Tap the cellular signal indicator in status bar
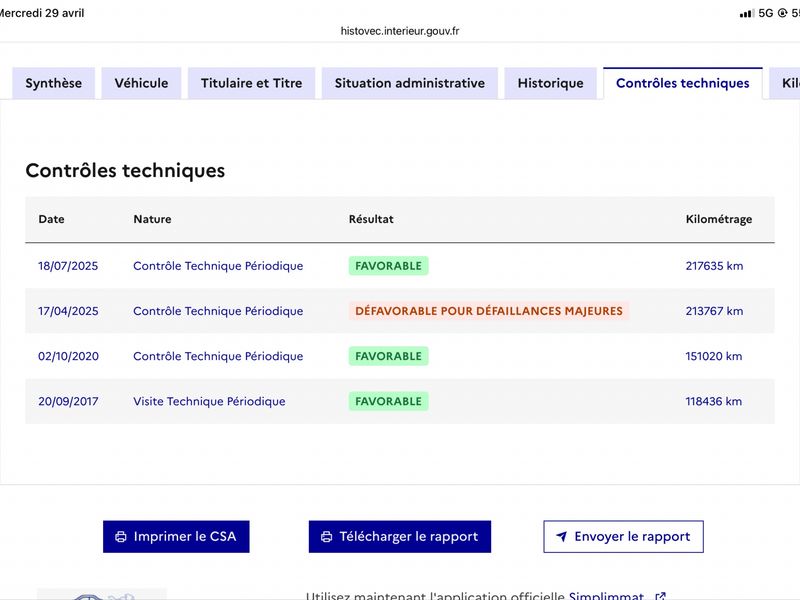This screenshot has width=800, height=600. (747, 13)
